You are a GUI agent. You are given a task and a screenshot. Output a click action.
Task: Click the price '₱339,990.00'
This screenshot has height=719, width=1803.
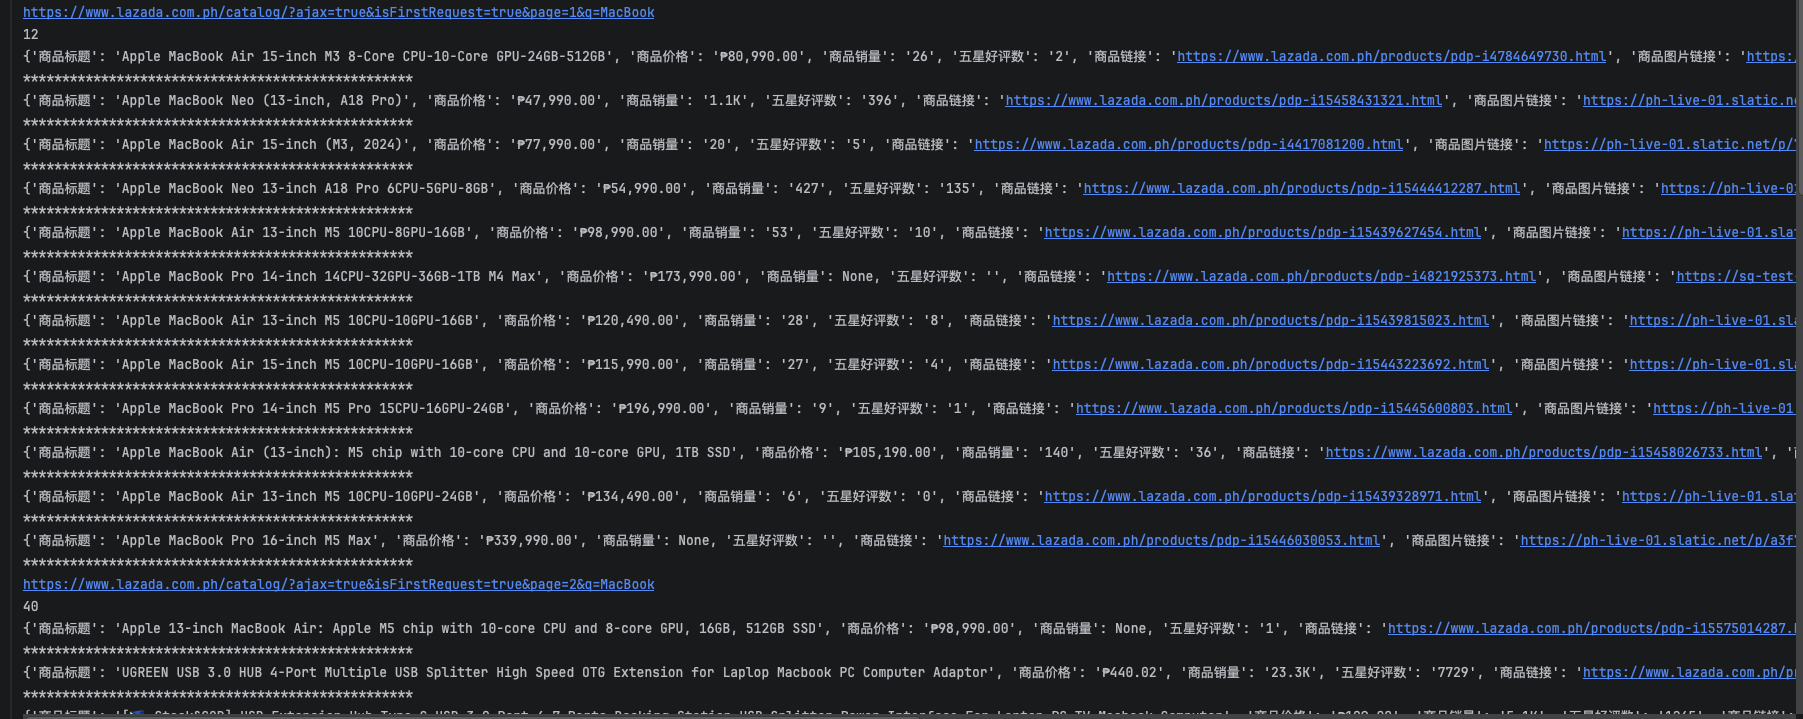point(530,541)
